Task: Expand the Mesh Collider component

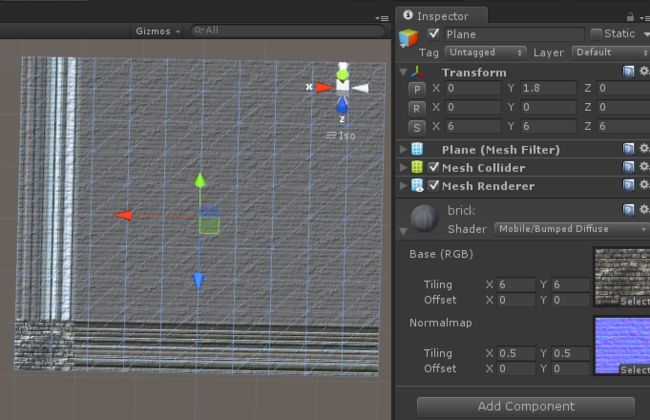Action: [403, 168]
